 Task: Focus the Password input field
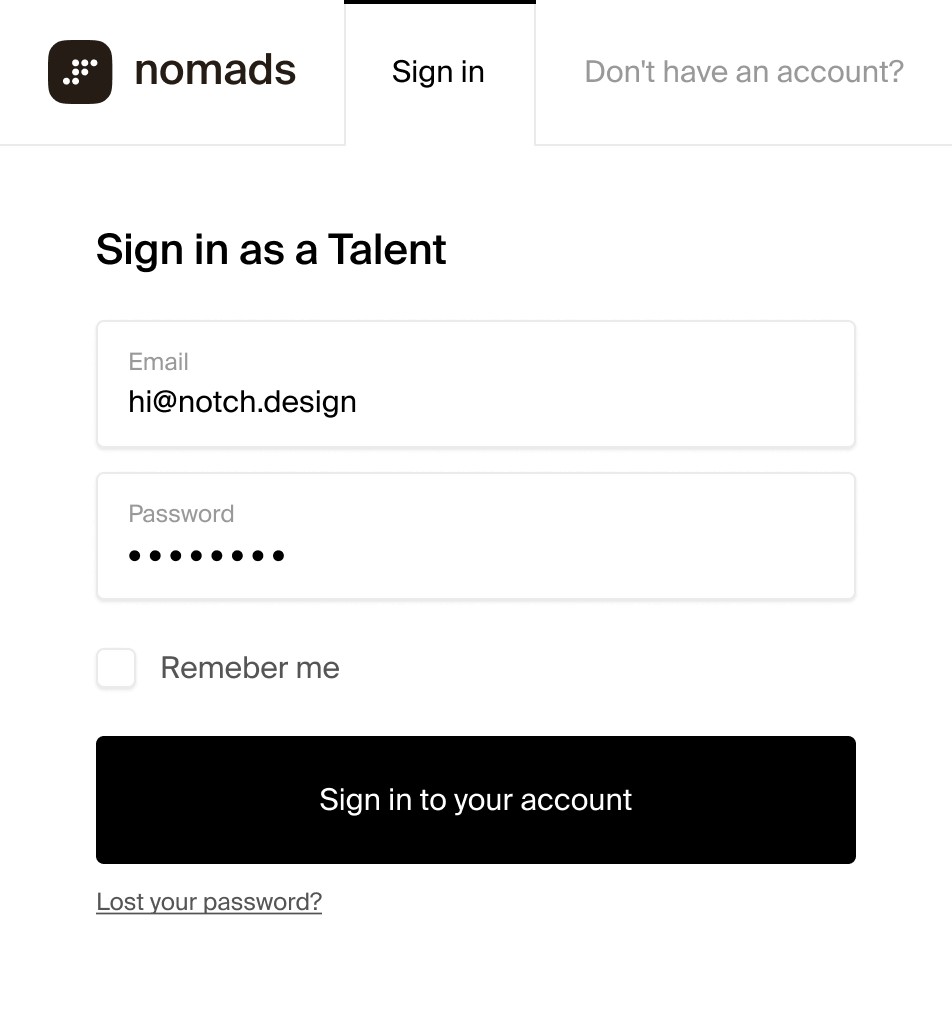point(476,536)
